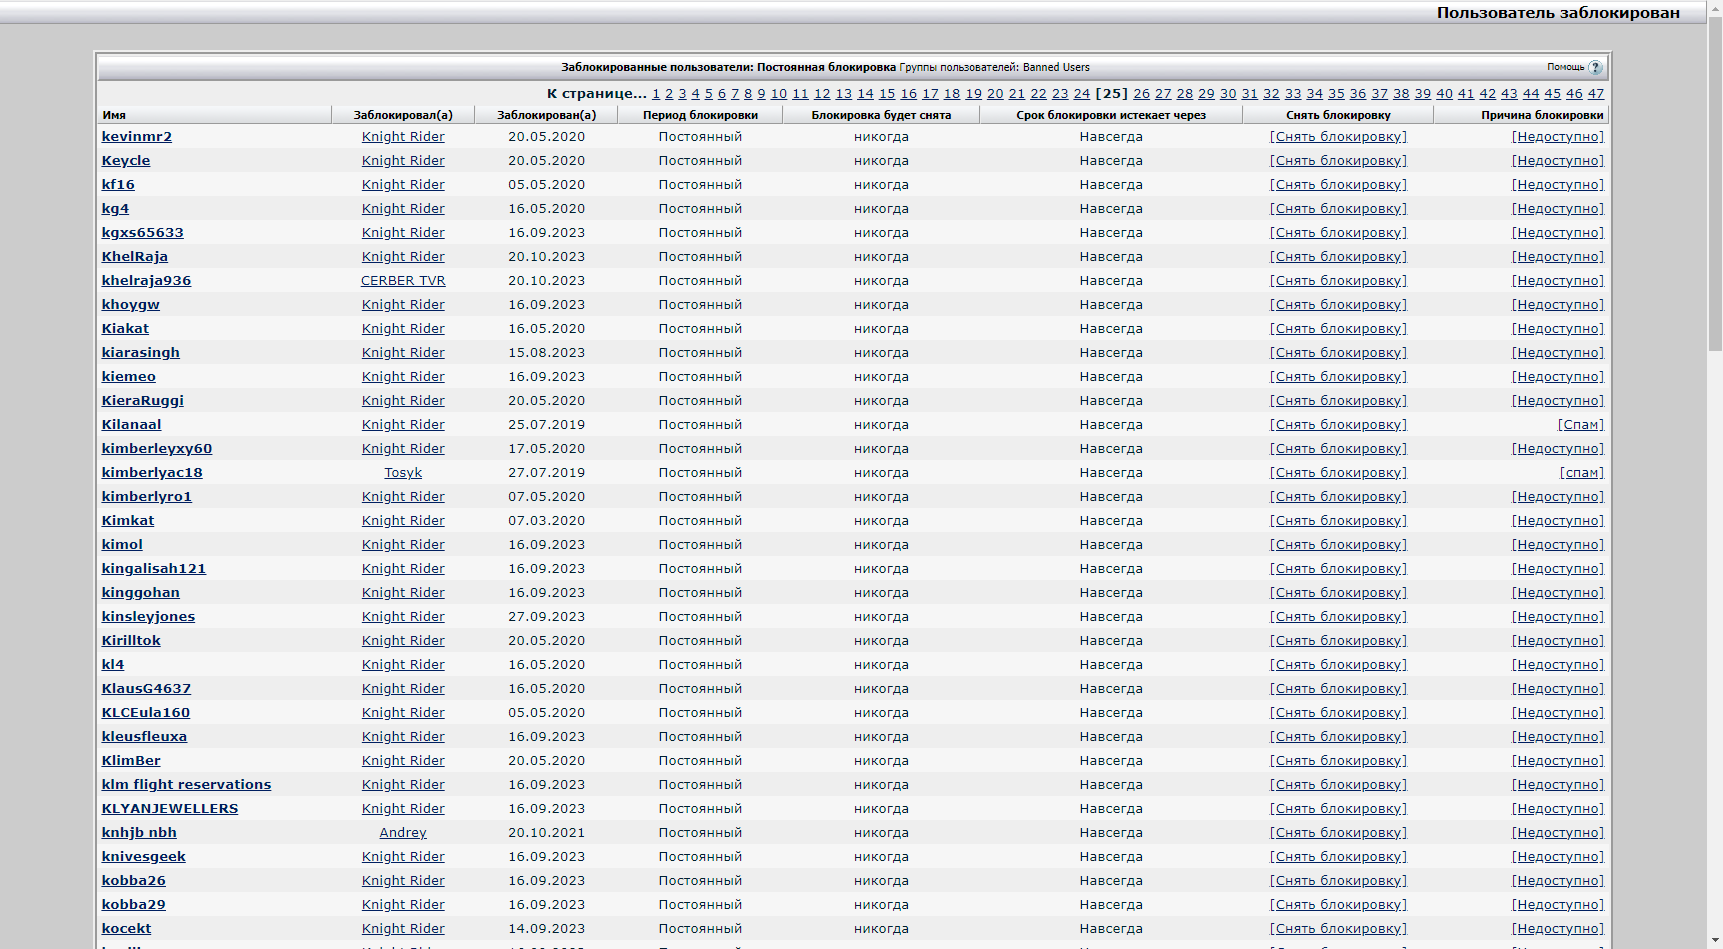Go to page 24 in pagination
Screen dimensions: 1723x949
click(x=1081, y=93)
